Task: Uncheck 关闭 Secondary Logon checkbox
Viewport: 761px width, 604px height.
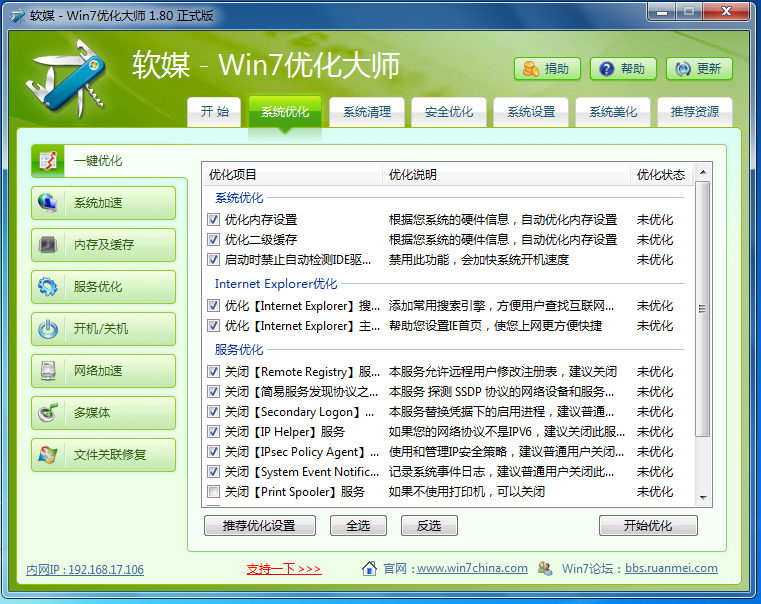Action: coord(213,412)
